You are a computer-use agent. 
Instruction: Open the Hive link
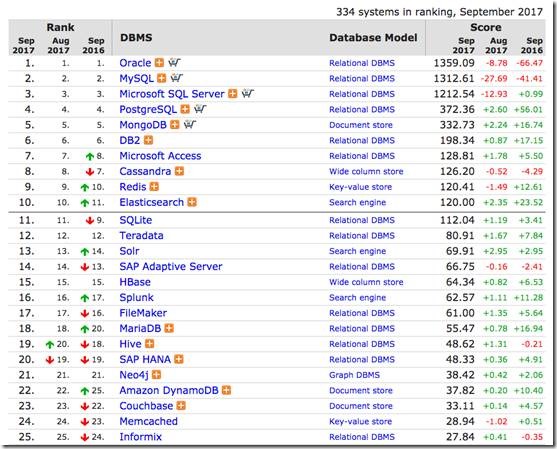point(130,344)
